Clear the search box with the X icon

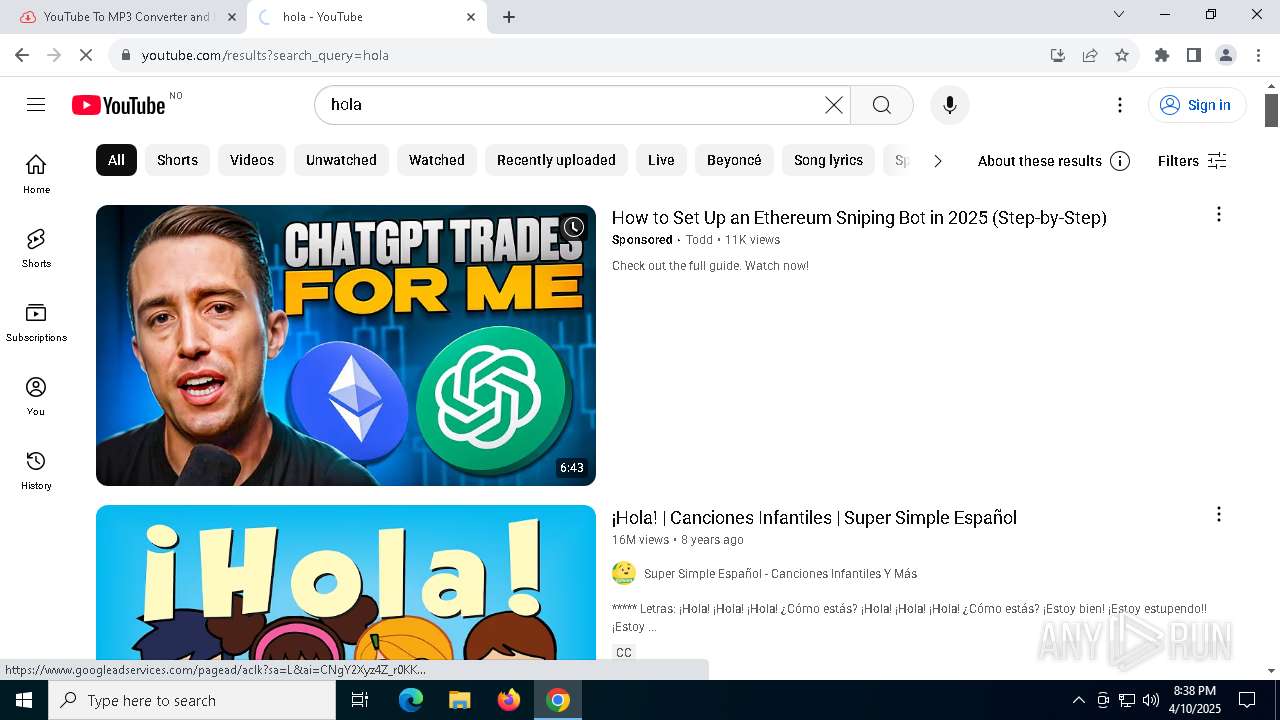833,105
